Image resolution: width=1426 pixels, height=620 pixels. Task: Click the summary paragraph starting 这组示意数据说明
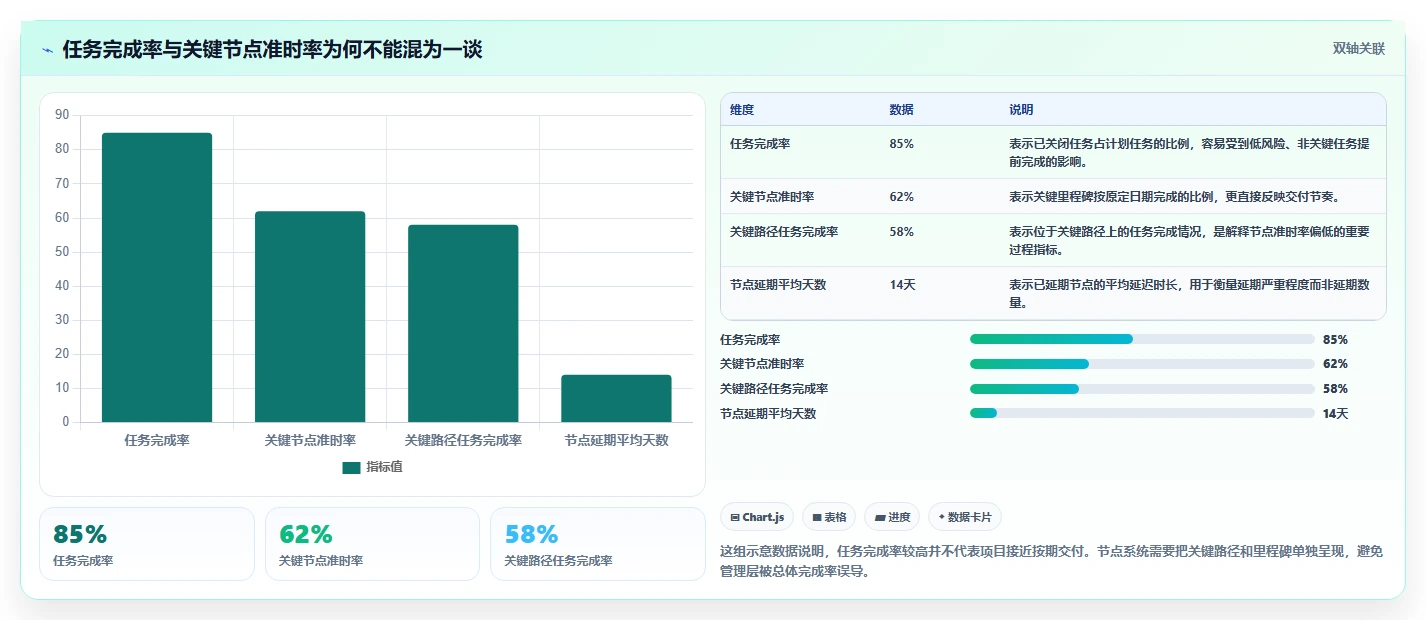1052,561
